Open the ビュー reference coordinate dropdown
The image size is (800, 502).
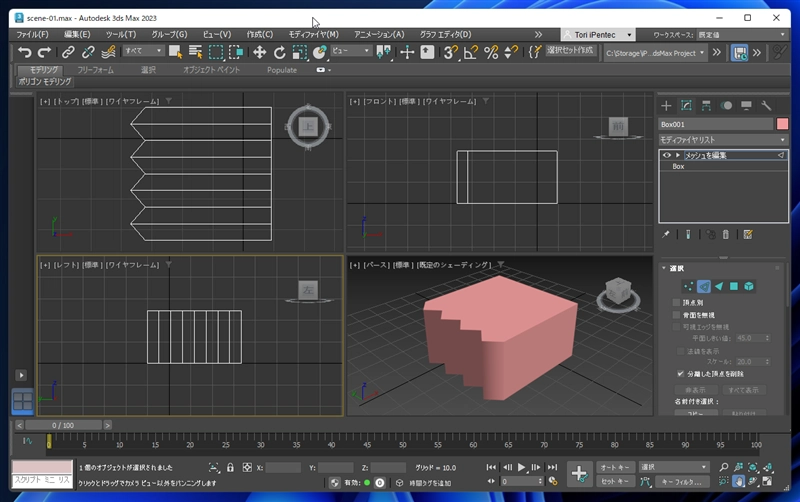352,51
